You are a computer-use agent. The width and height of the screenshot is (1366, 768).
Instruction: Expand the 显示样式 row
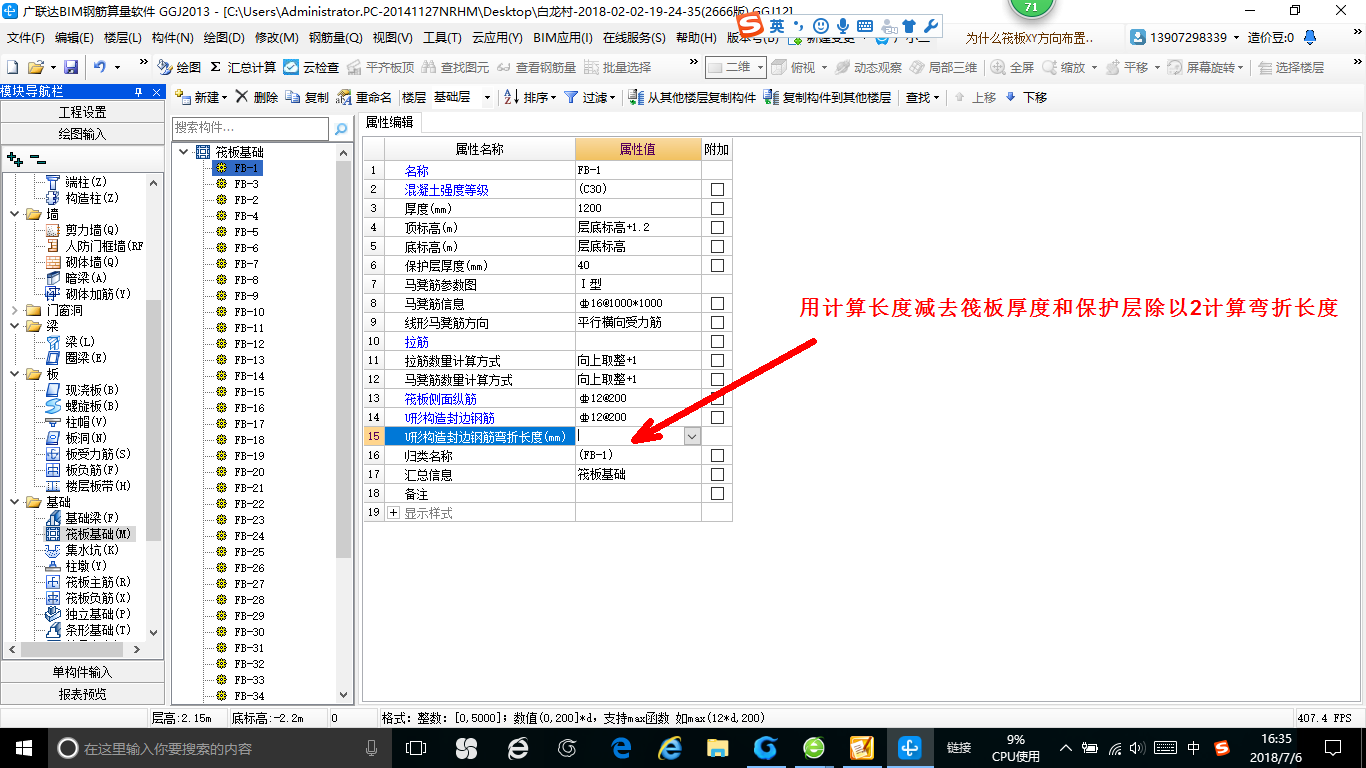[x=393, y=512]
